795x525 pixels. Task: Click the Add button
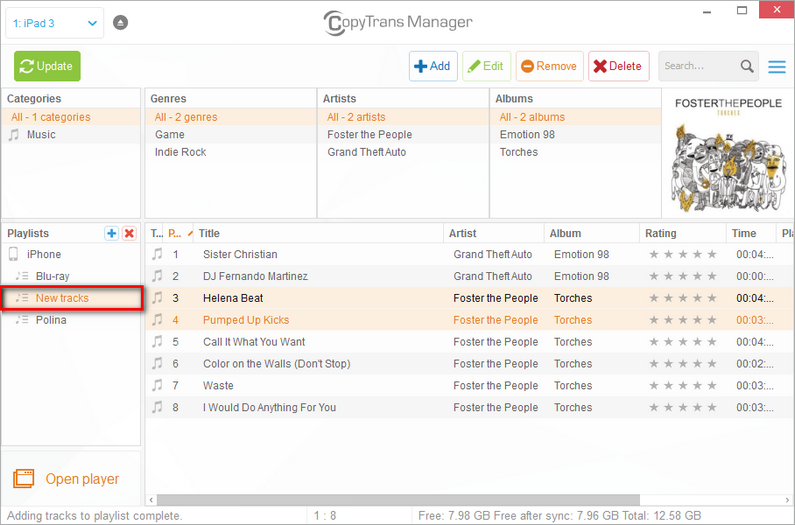pos(433,66)
